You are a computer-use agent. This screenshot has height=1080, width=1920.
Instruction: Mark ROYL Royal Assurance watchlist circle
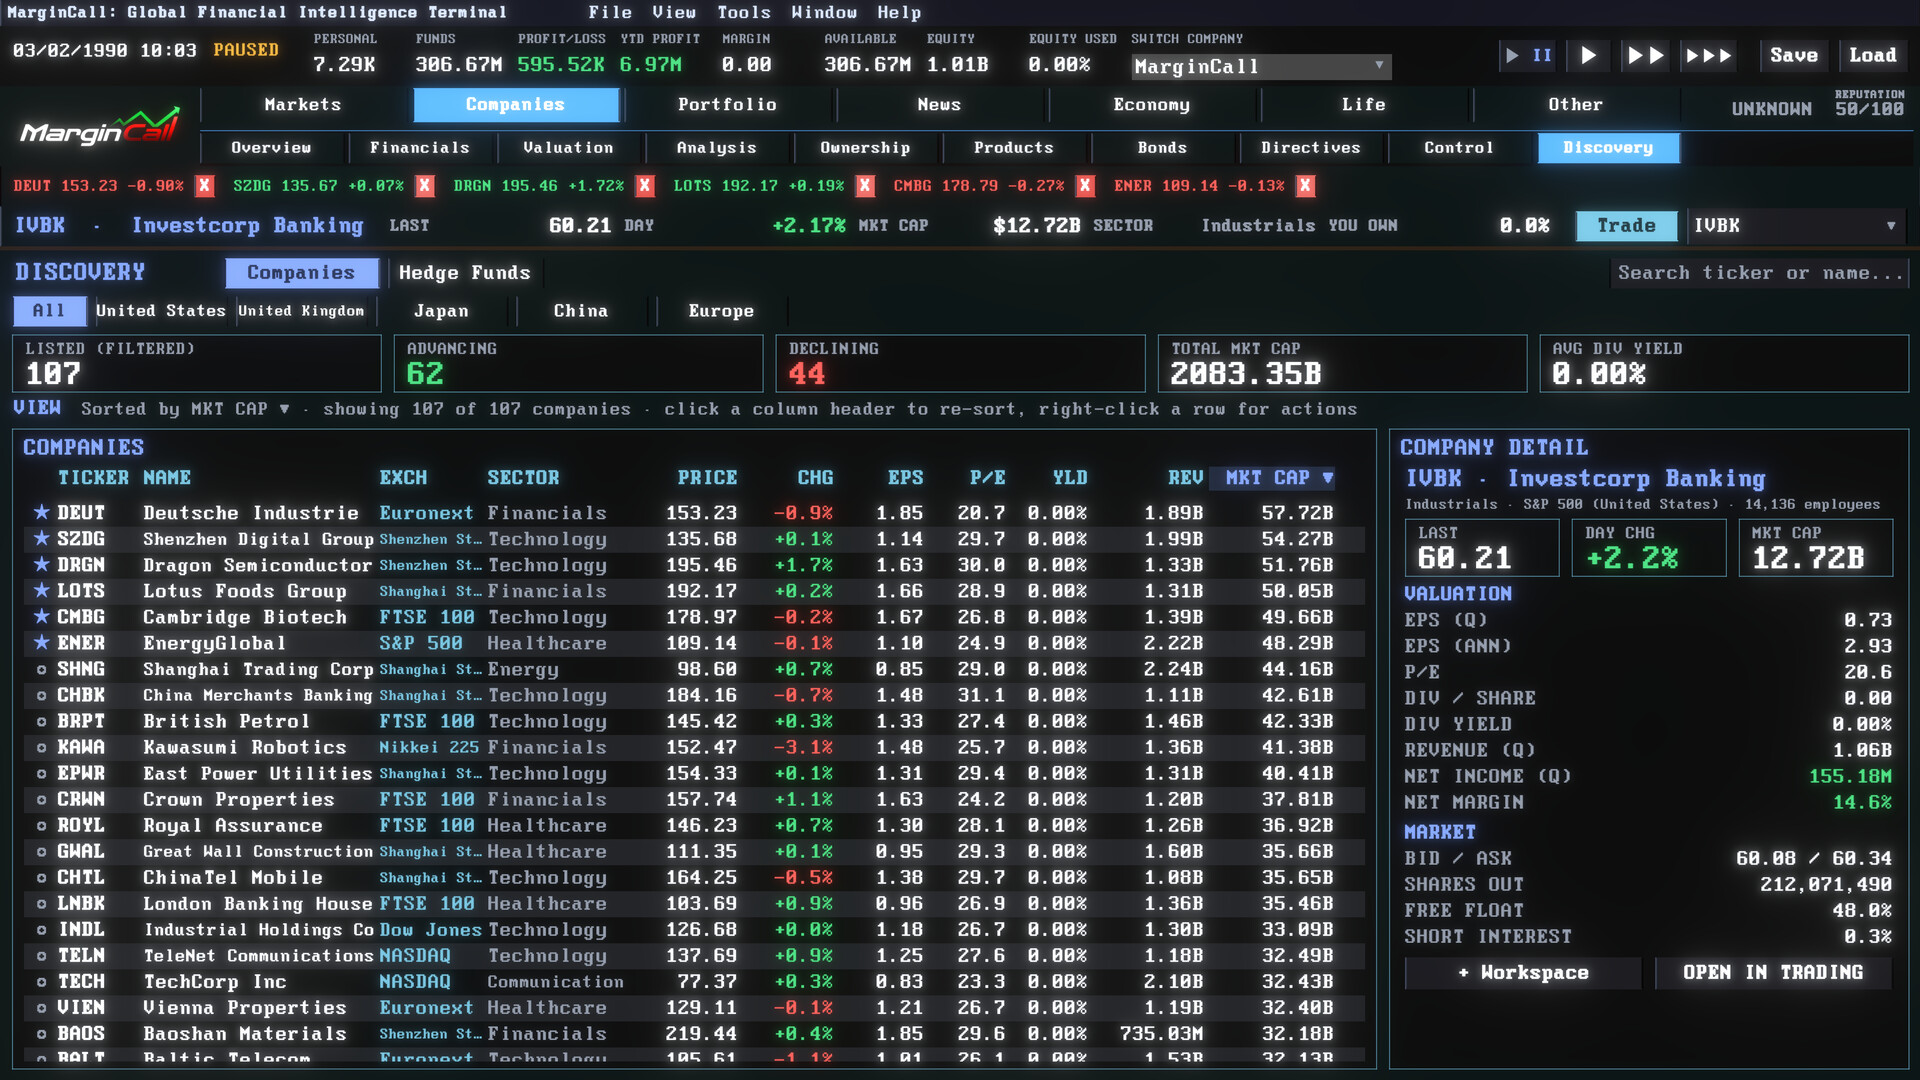(41, 825)
